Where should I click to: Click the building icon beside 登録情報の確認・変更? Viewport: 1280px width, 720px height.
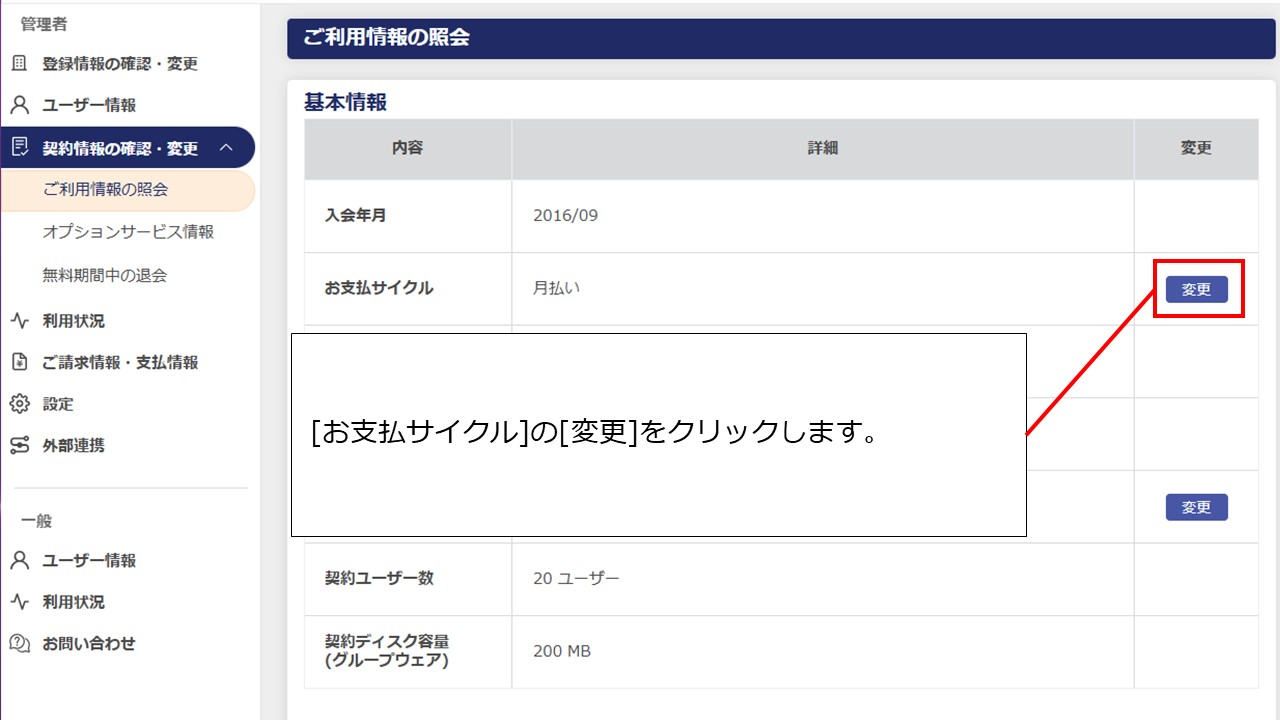point(19,64)
